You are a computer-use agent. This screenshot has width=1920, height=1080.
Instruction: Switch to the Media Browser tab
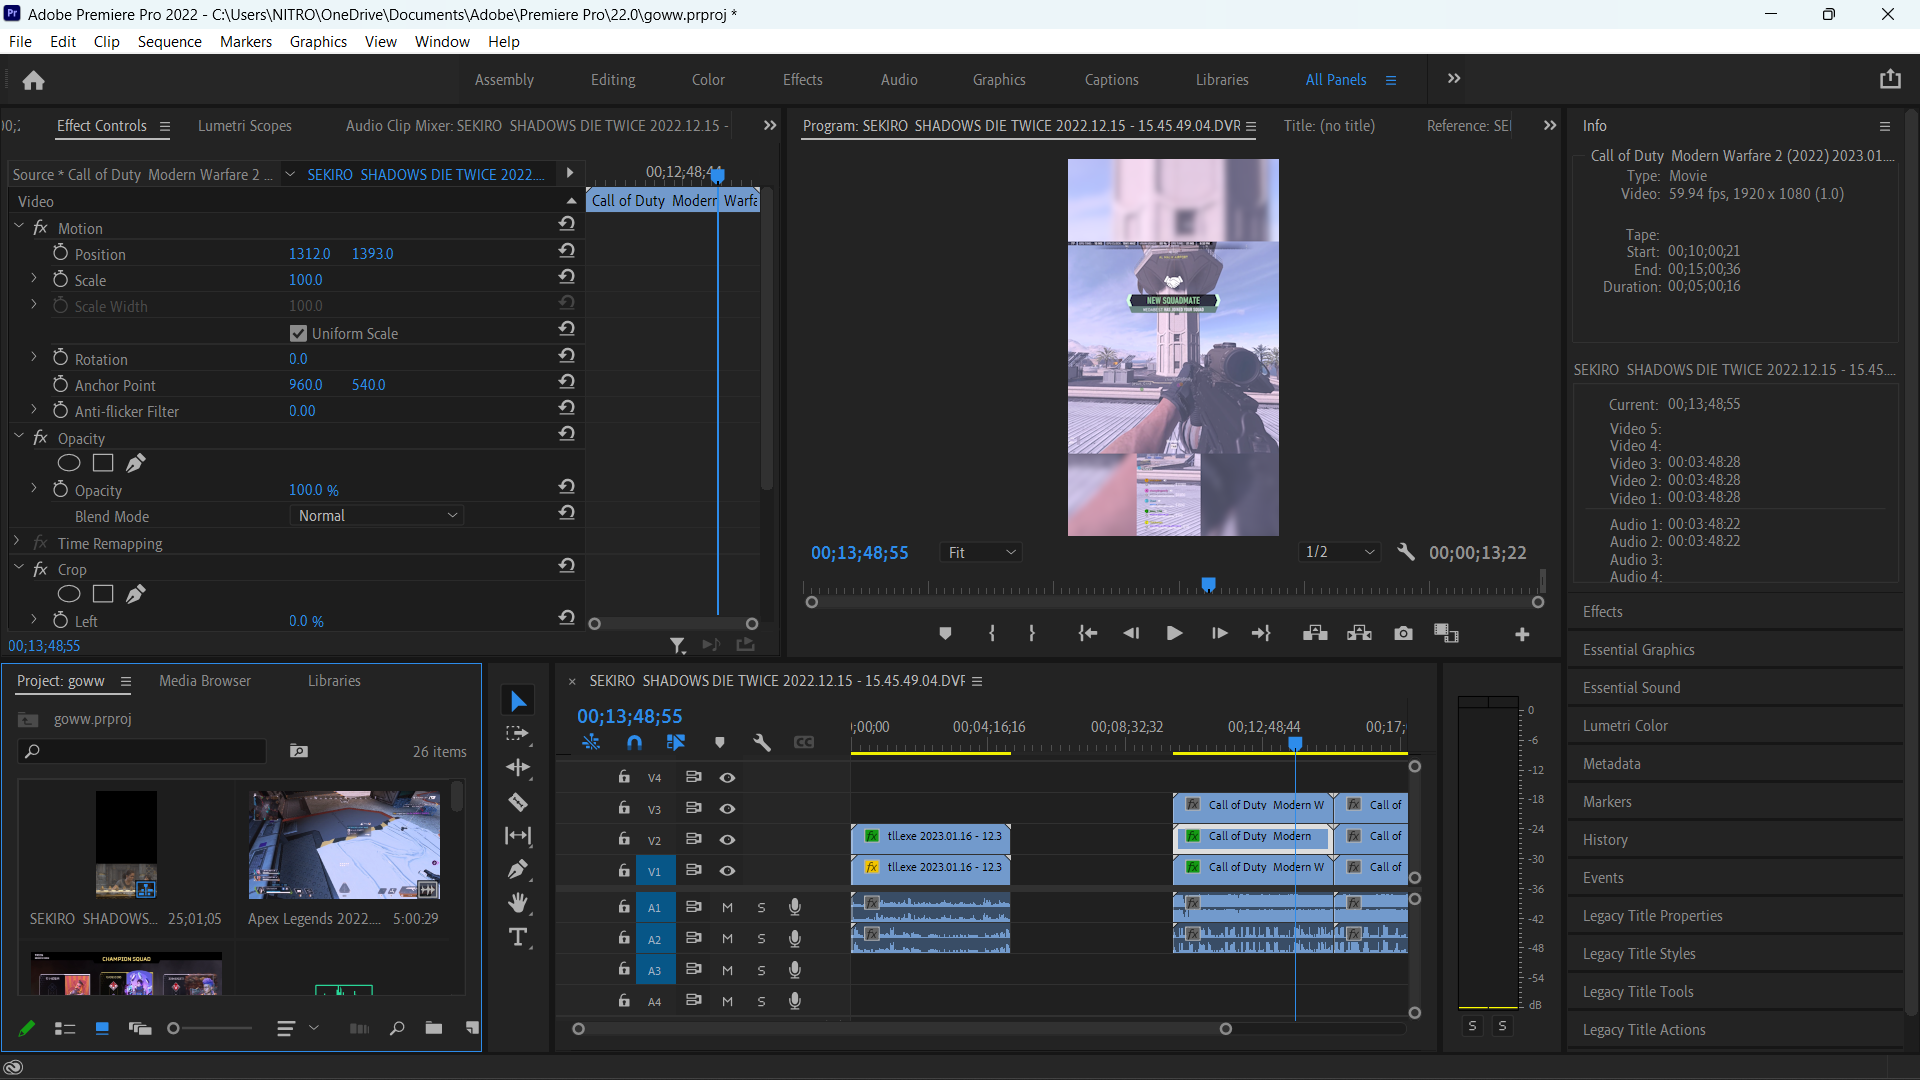click(204, 680)
